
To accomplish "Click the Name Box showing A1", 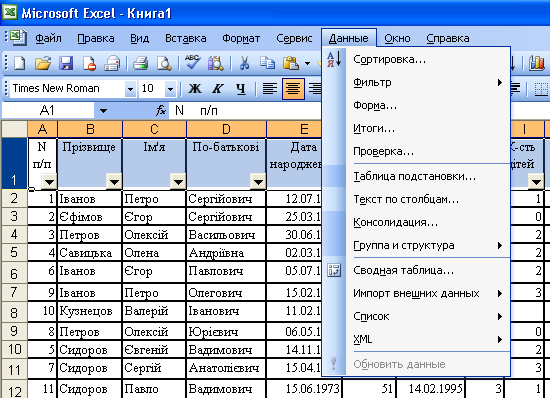I will (x=48, y=110).
